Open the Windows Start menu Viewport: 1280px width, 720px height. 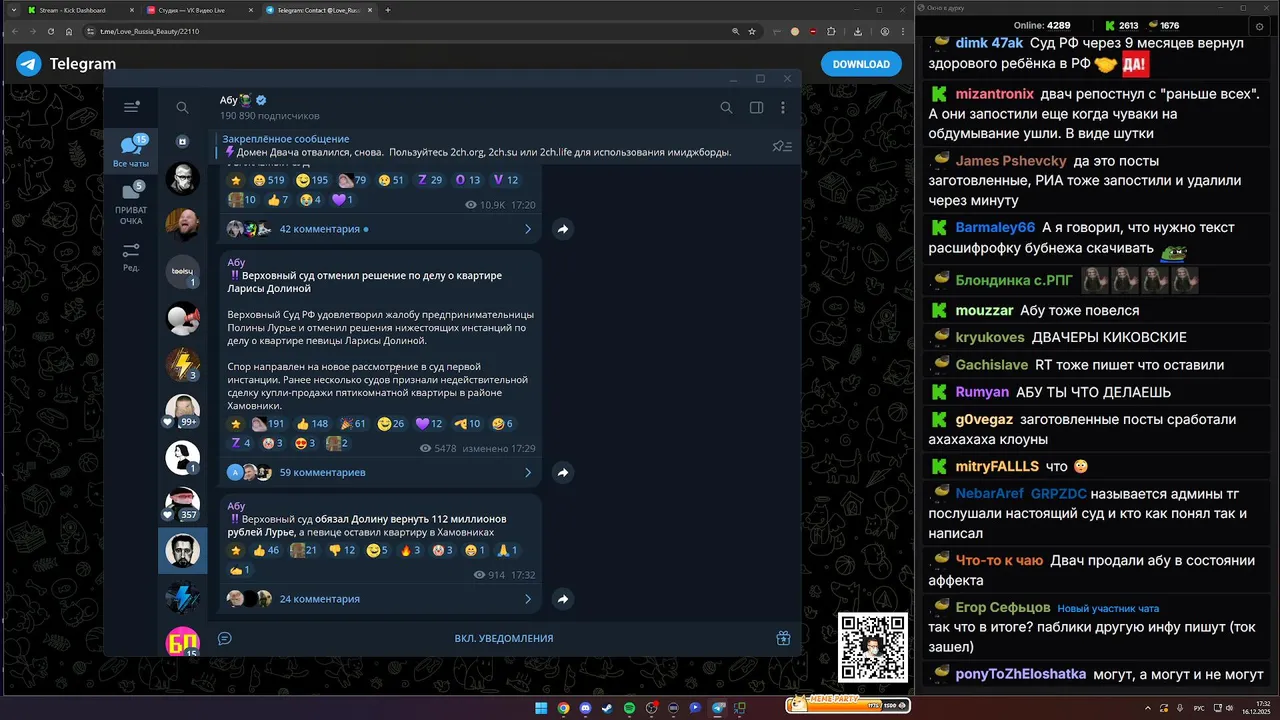click(x=541, y=708)
